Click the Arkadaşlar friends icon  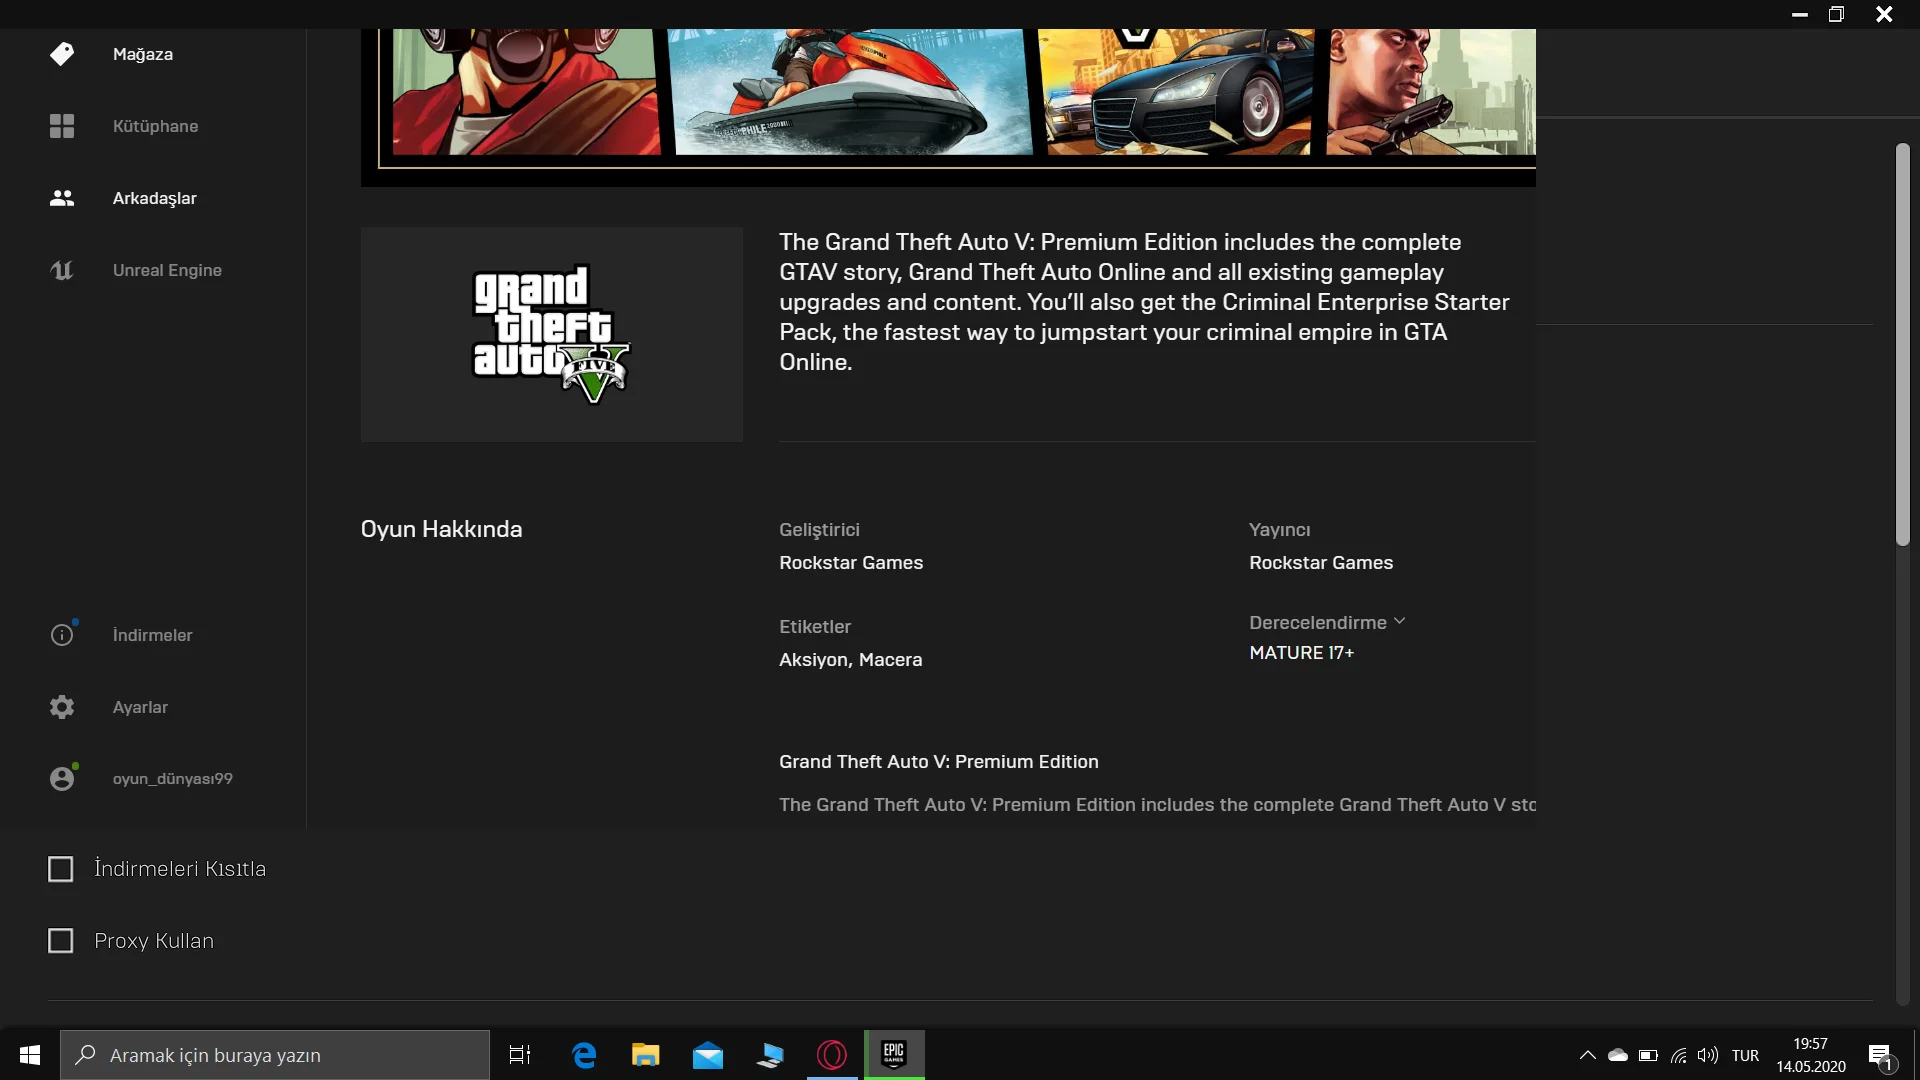[x=62, y=198]
